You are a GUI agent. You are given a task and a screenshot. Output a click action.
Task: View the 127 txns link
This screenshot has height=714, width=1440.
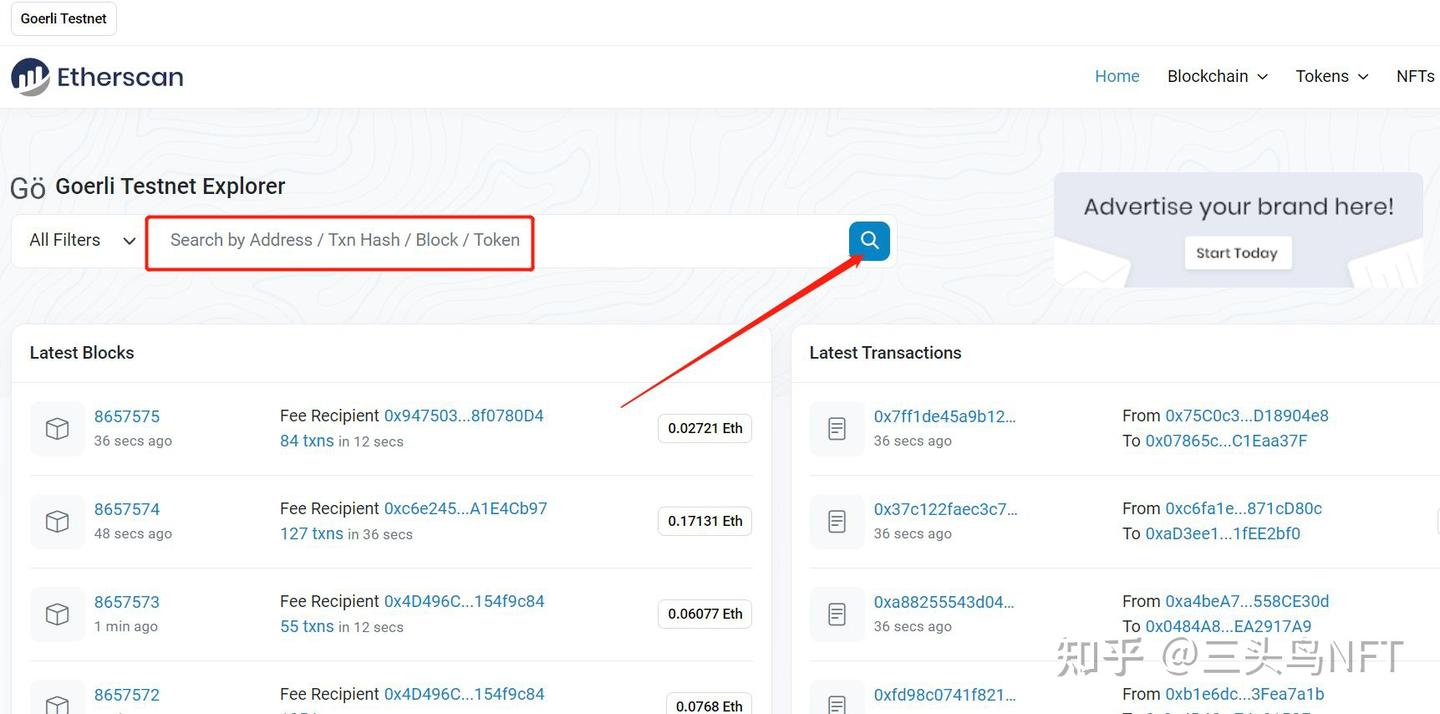point(312,534)
